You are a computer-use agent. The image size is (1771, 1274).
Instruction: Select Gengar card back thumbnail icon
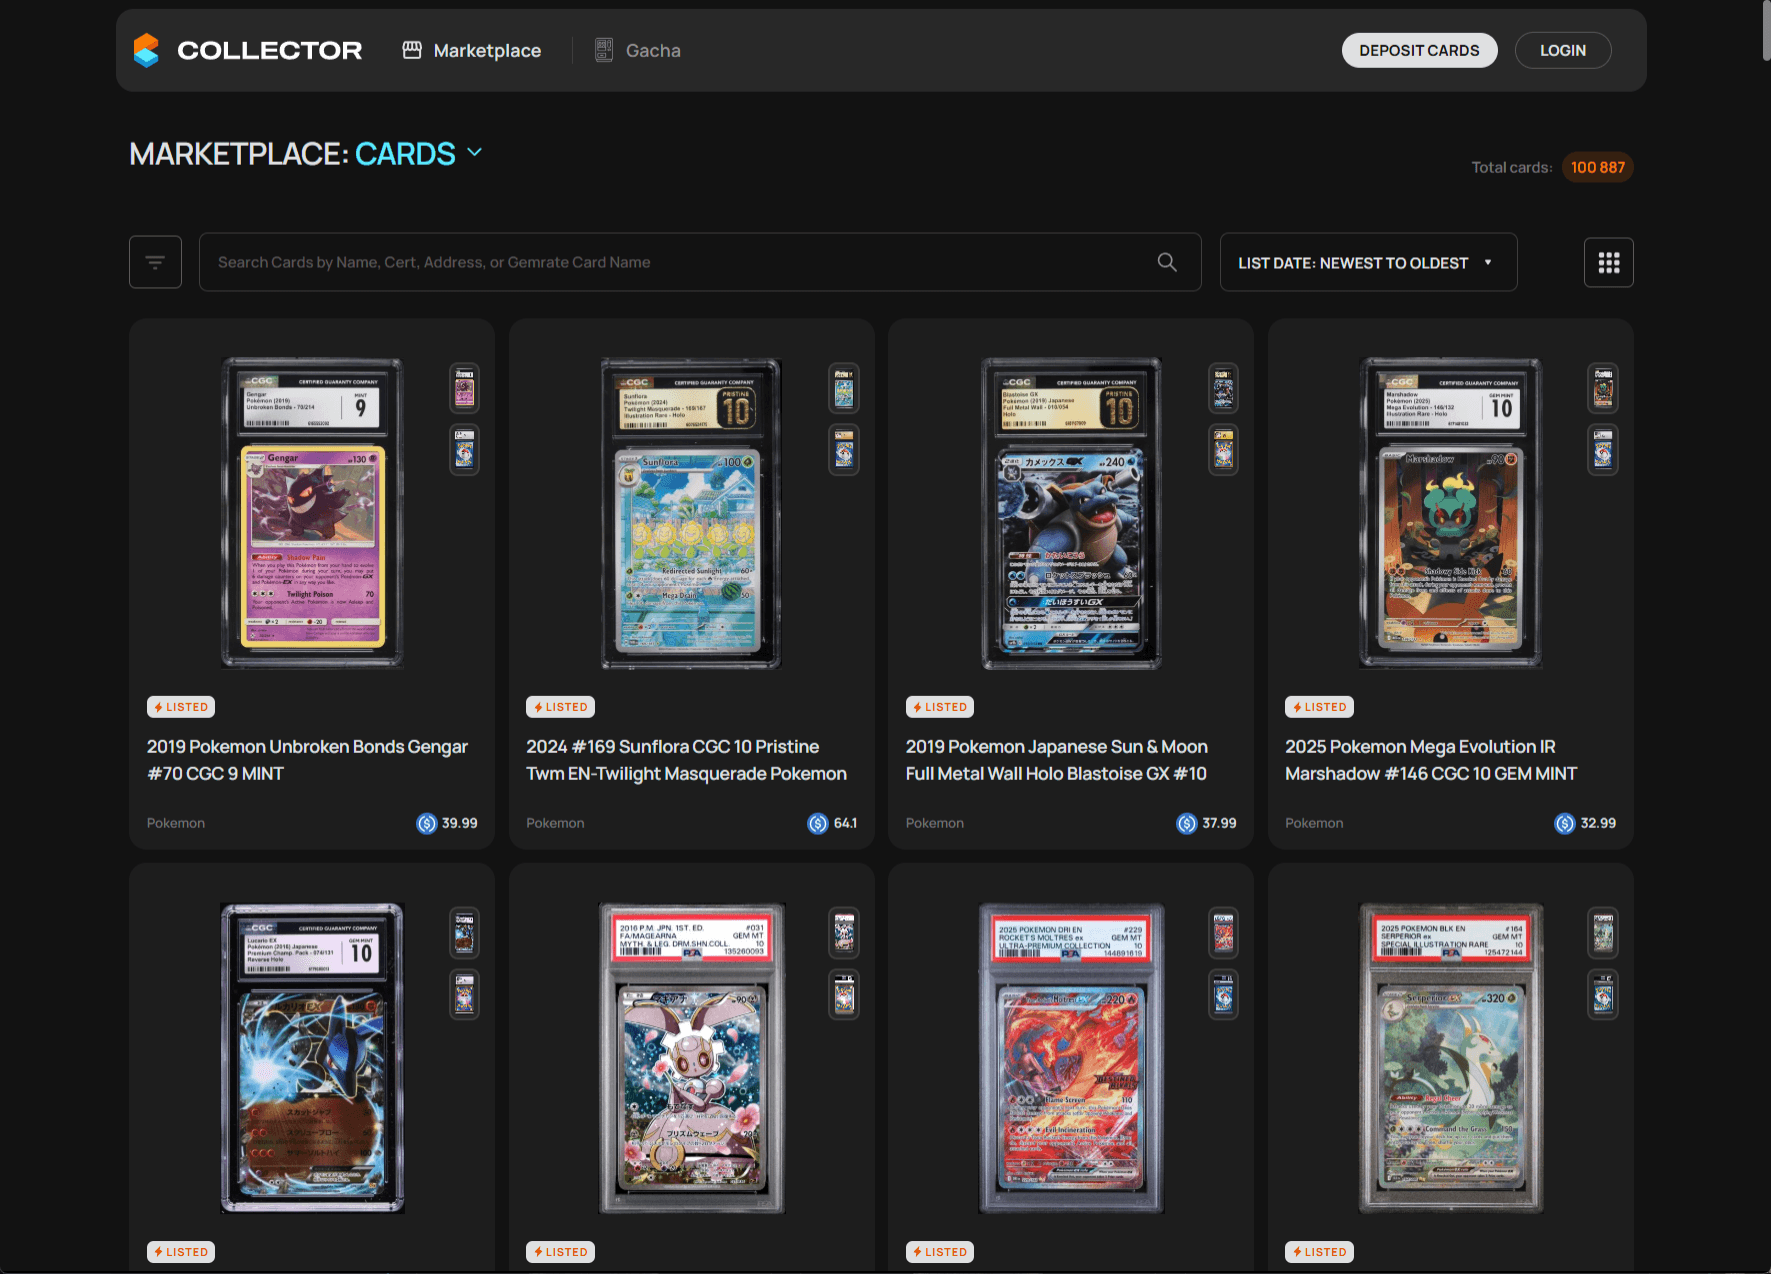pyautogui.click(x=464, y=449)
